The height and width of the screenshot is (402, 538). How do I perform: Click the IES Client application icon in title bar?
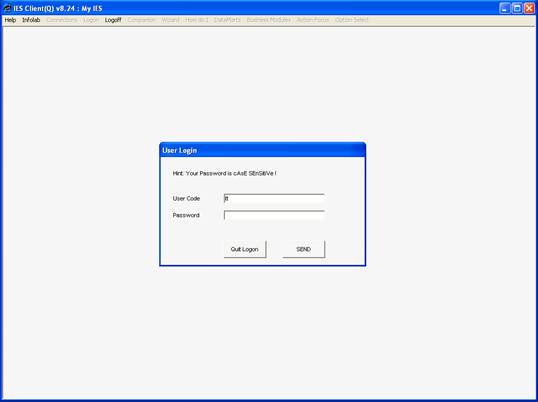point(7,8)
